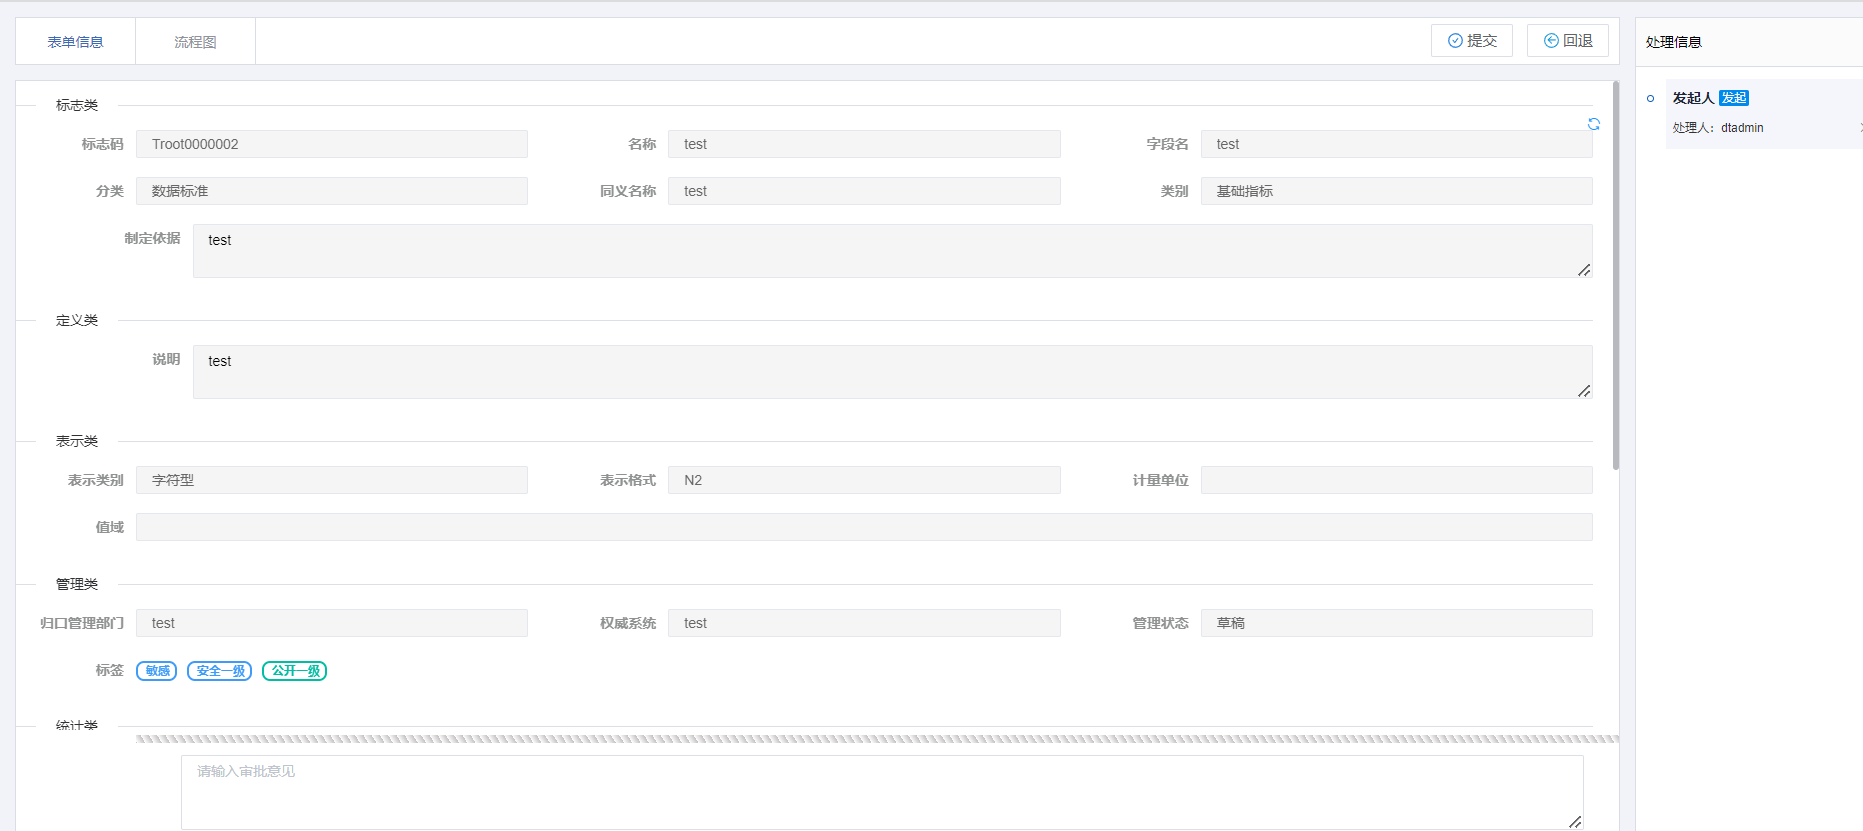1863x831 pixels.
Task: Click the blue refresh icon above the field name
Action: [1593, 124]
